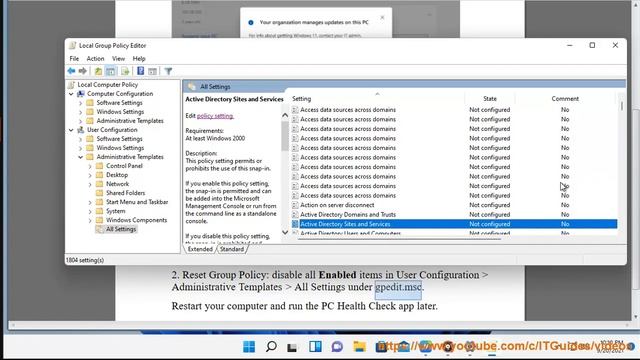The height and width of the screenshot is (360, 640).
Task: Click the Back arrow toolbar icon
Action: pos(71,71)
